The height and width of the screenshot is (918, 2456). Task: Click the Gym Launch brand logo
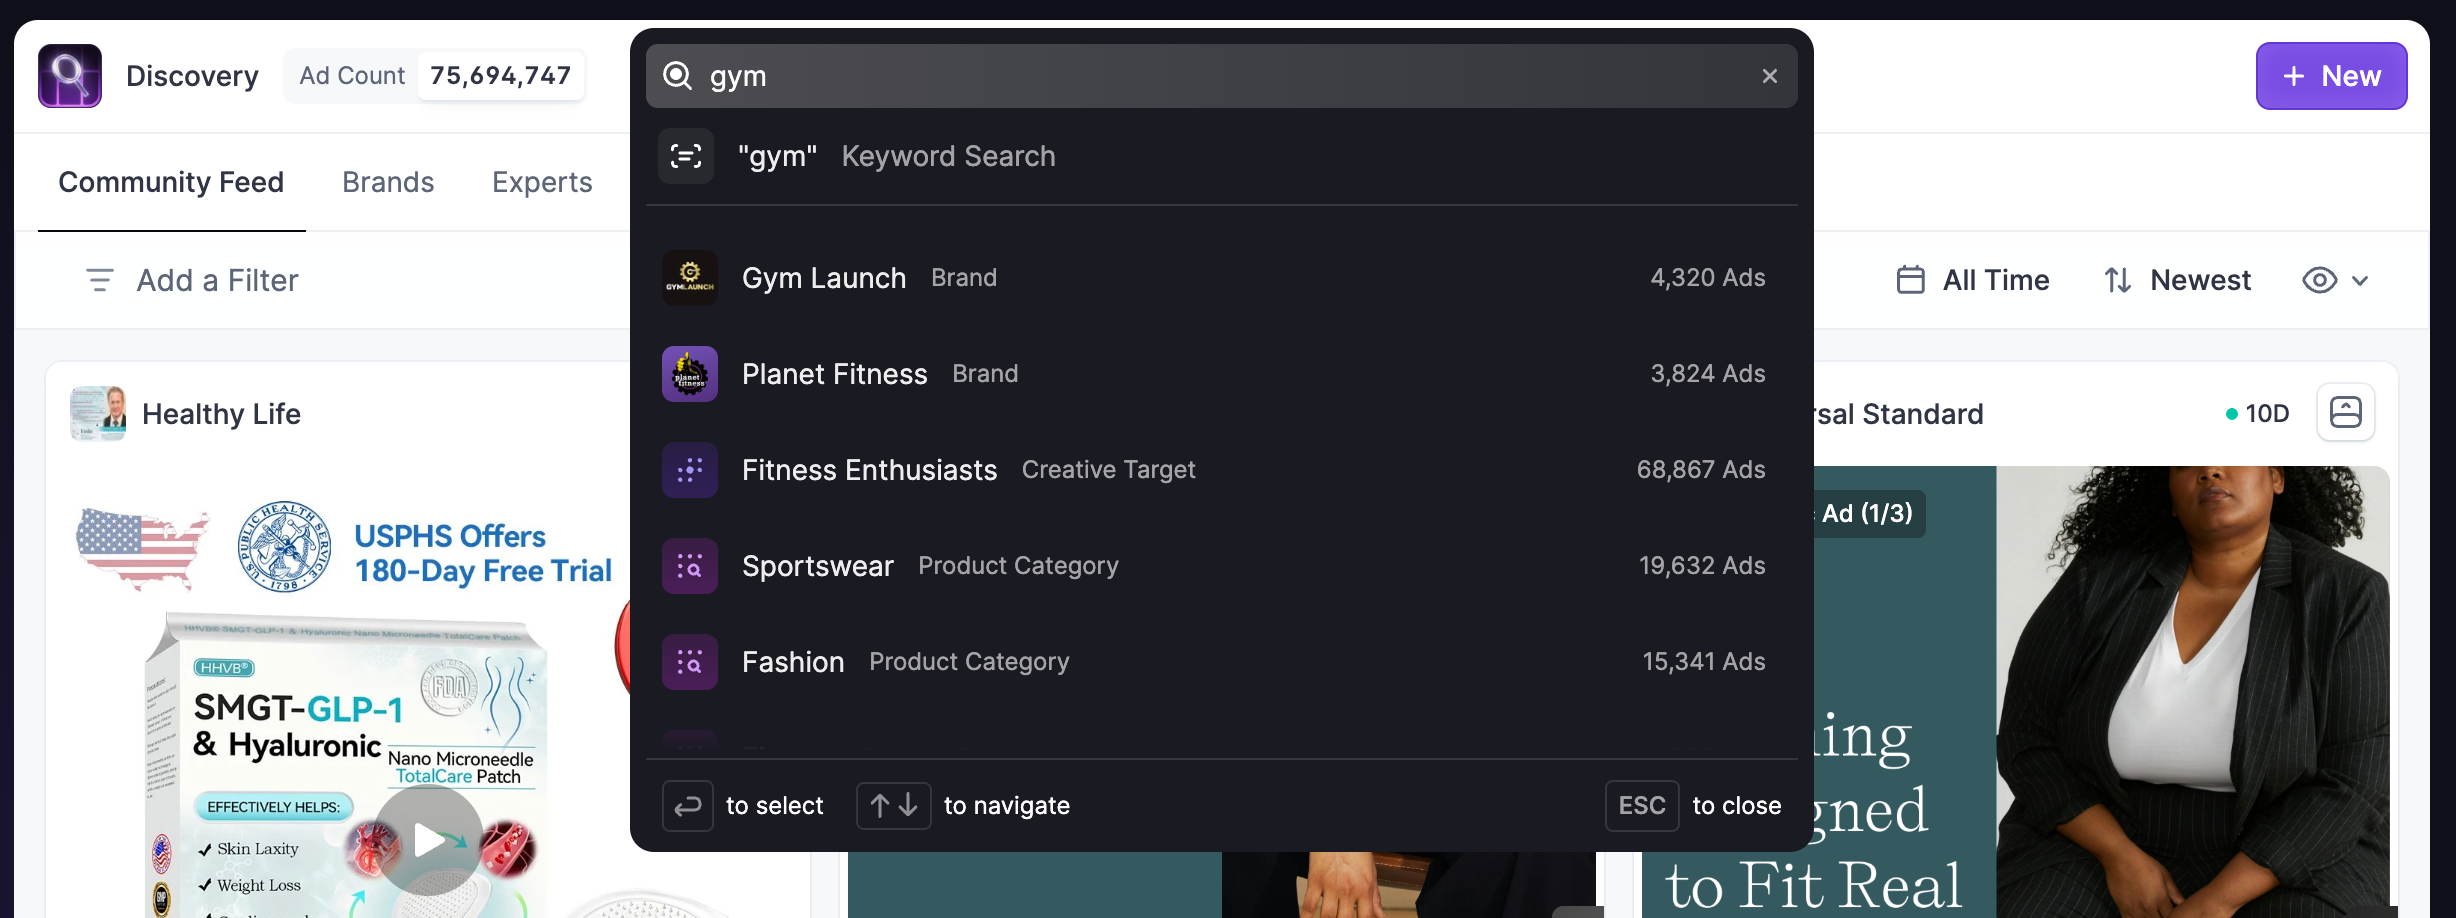(x=690, y=278)
